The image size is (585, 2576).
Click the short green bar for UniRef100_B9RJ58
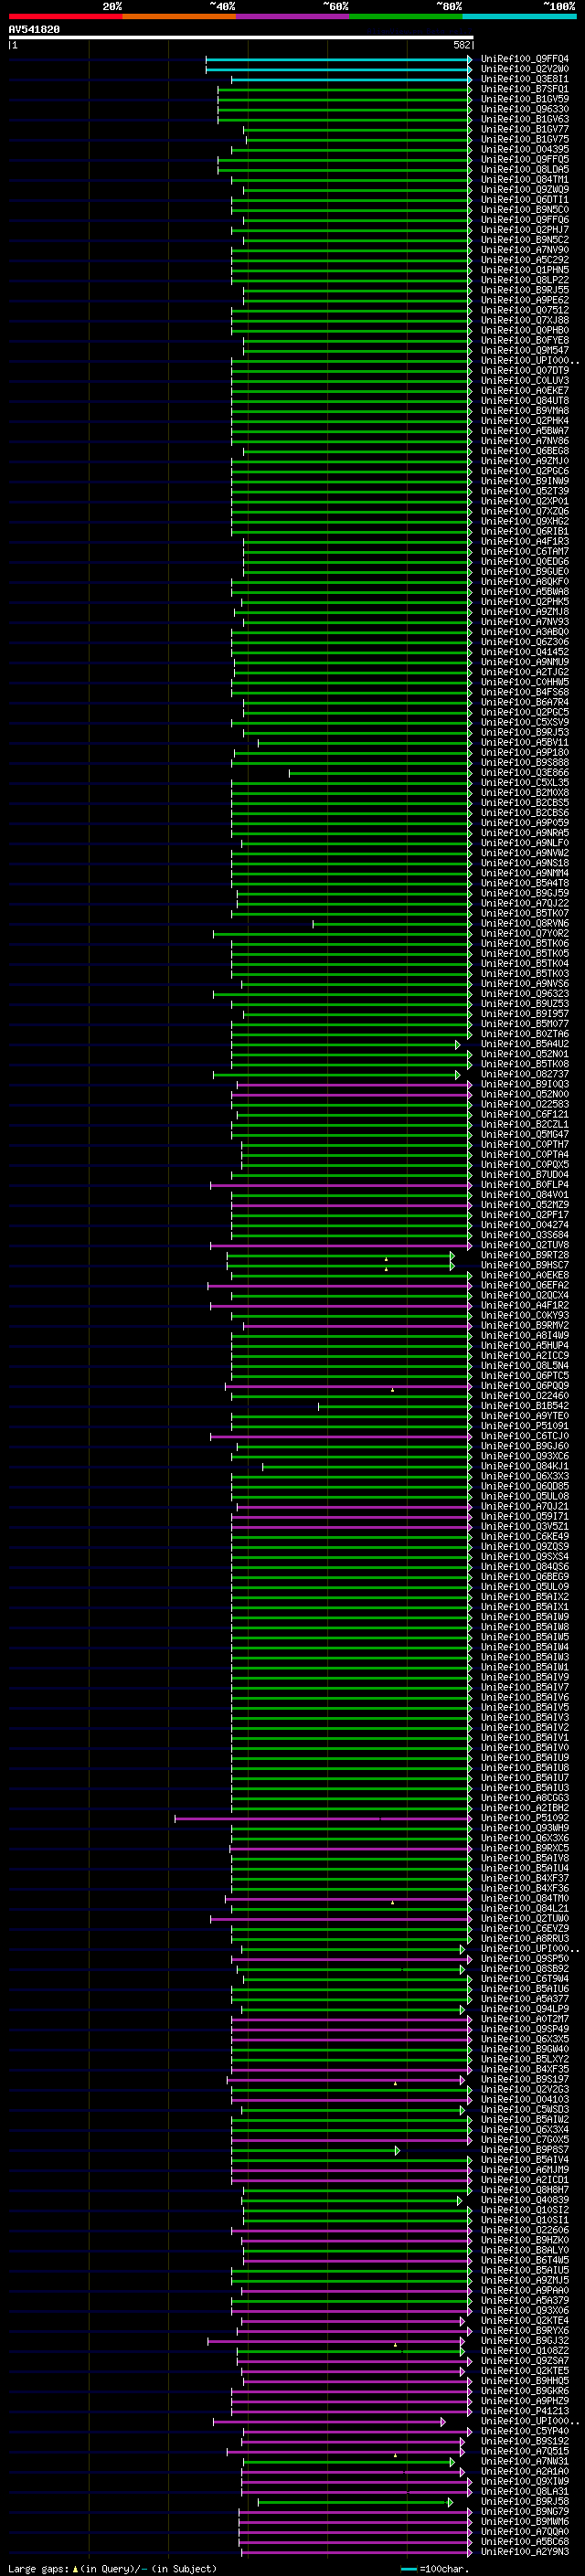355,2502
